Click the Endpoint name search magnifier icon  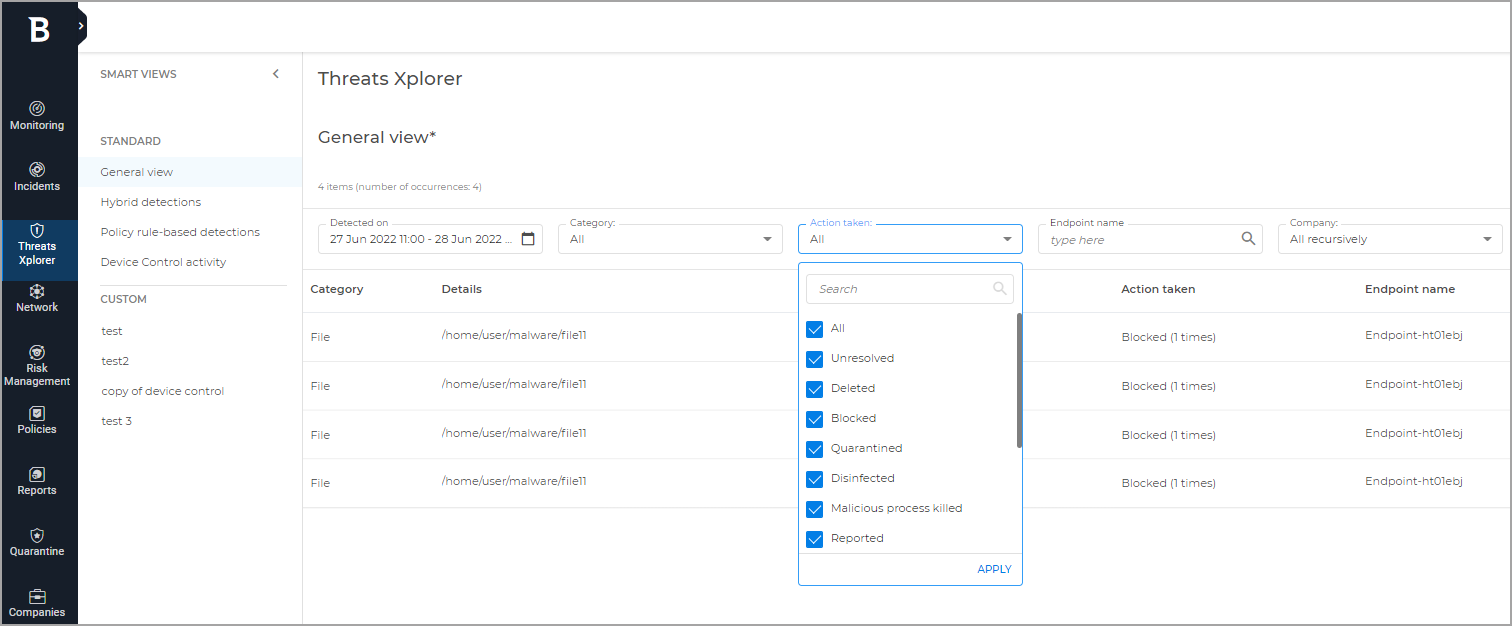click(x=1247, y=239)
